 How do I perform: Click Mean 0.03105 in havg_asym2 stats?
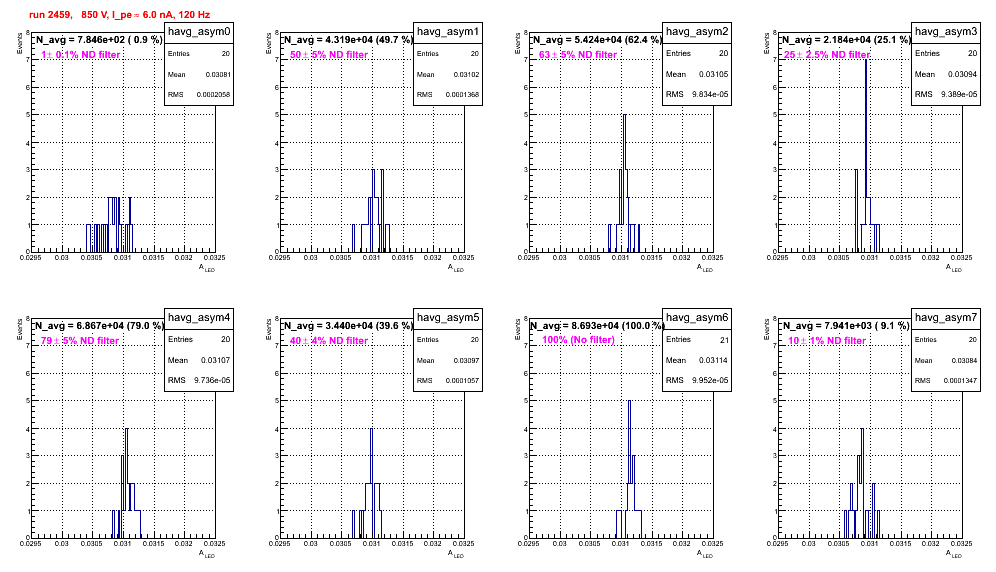(697, 74)
